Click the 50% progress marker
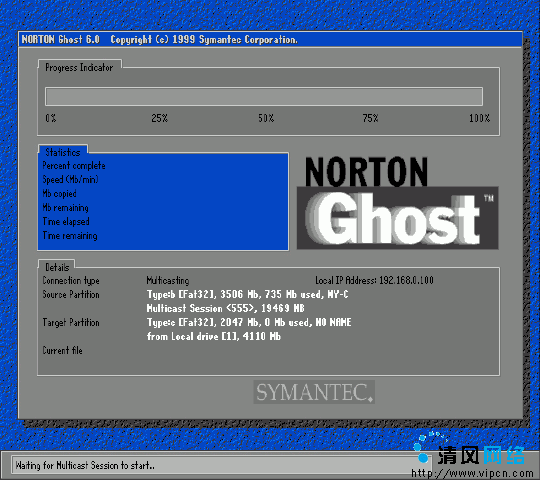 click(266, 118)
